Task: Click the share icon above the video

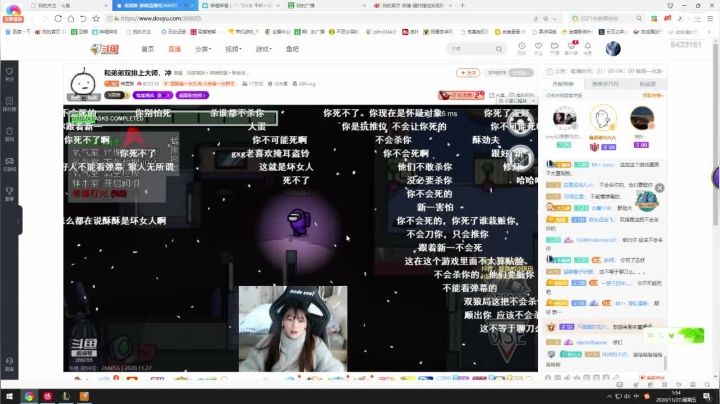Action: (x=492, y=95)
